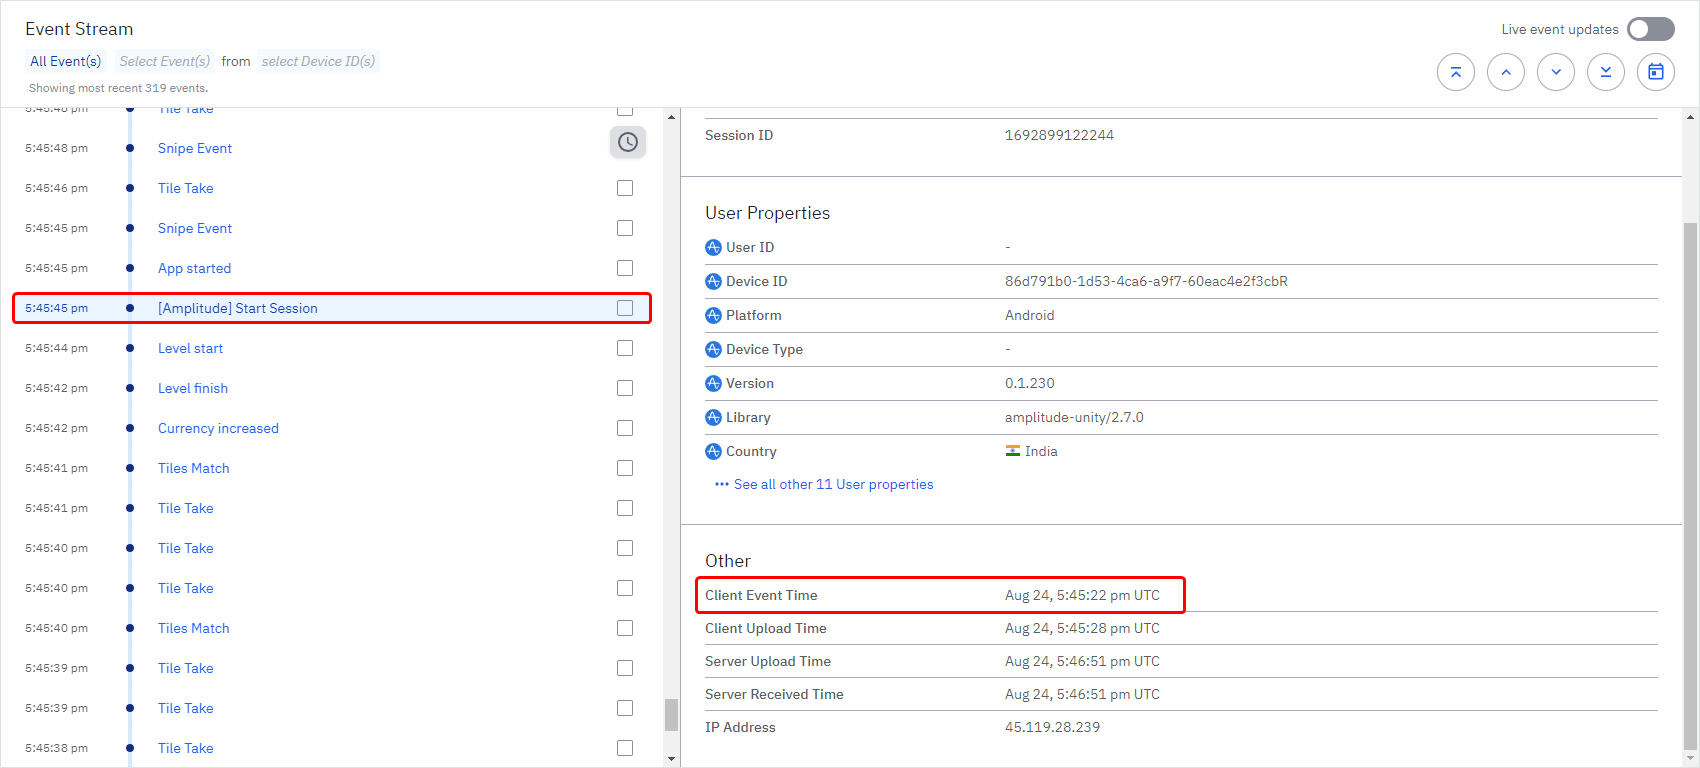This screenshot has height=768, width=1700.
Task: Open Tile Take event at 5:45:41 pm
Action: tap(186, 508)
